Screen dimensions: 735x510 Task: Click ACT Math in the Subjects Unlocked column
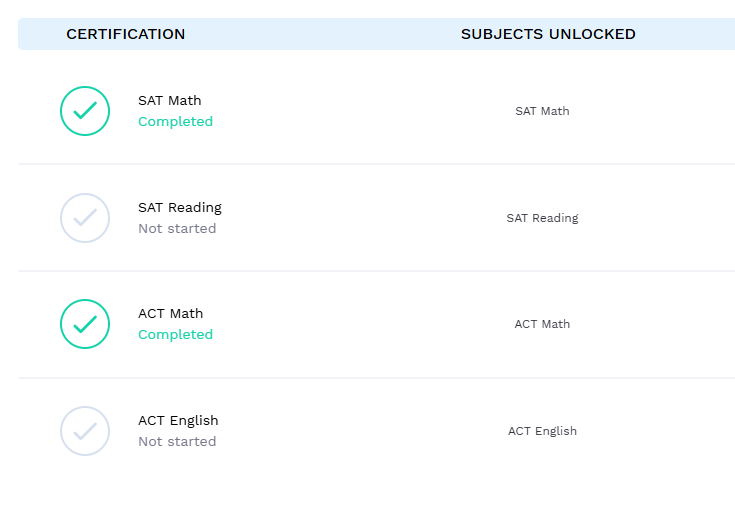[542, 324]
